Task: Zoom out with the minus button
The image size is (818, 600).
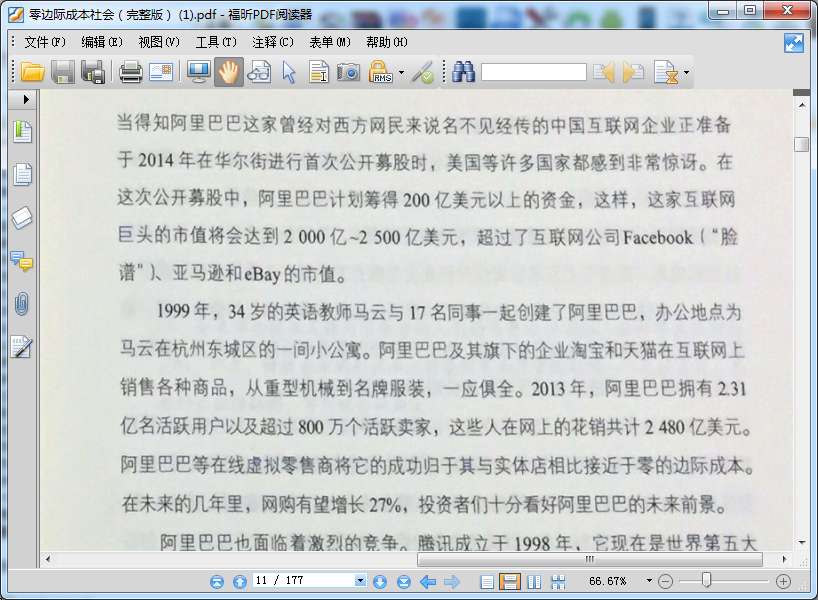Action: coord(665,581)
